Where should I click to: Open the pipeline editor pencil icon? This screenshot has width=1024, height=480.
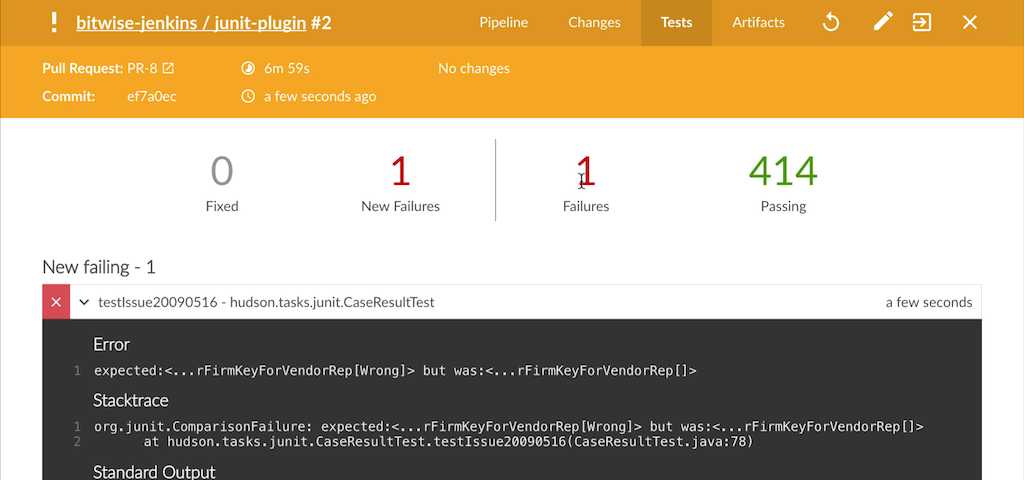883,22
